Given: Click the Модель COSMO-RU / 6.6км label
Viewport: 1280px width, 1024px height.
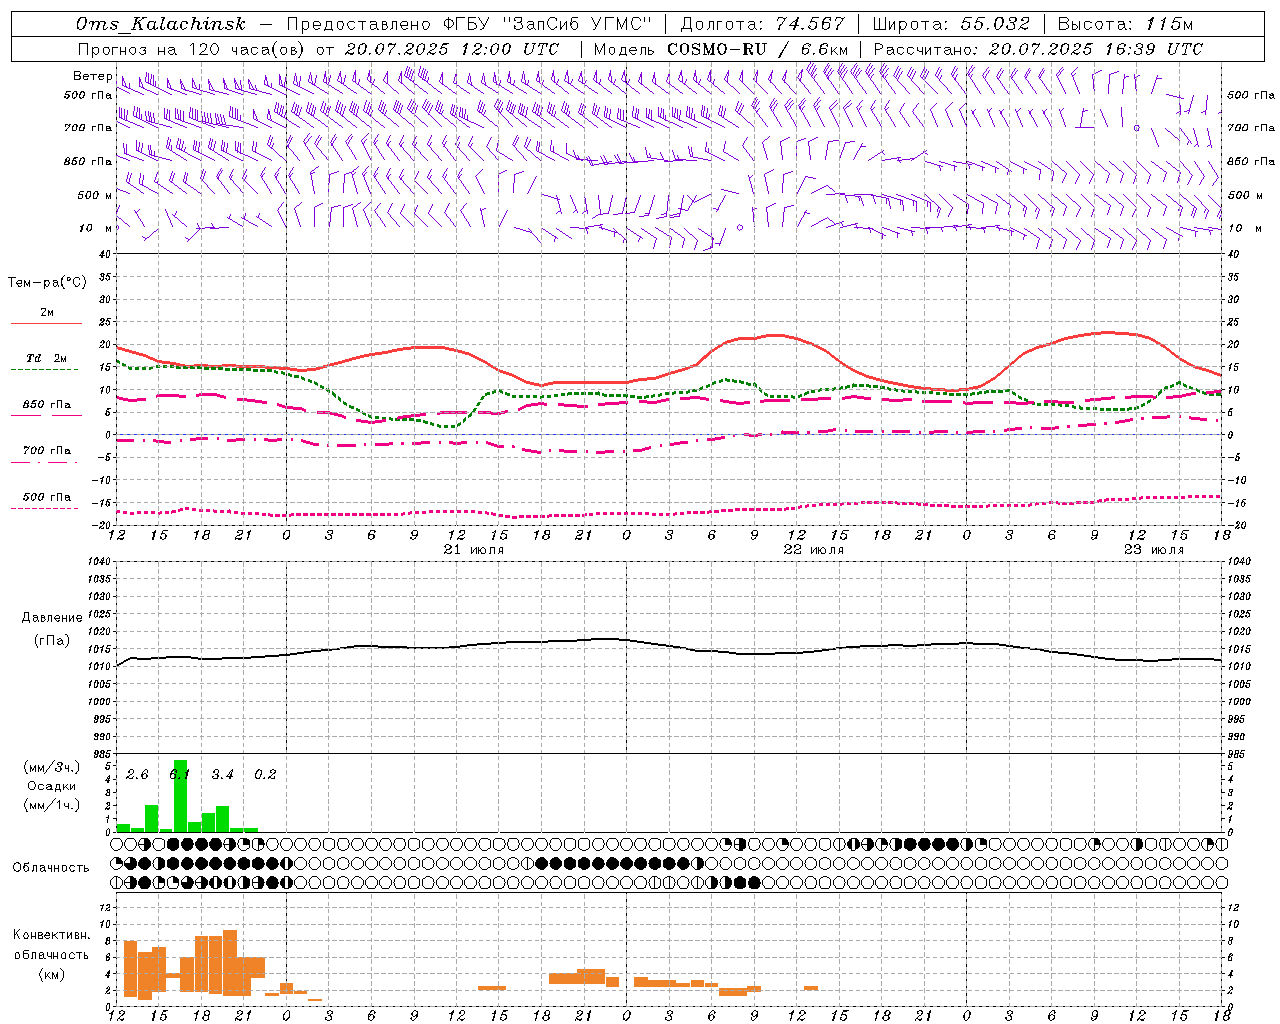Looking at the screenshot, I should [x=721, y=49].
